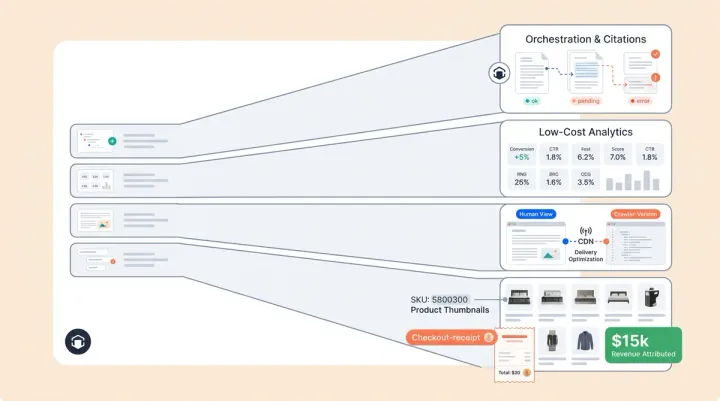The image size is (720, 401).
Task: Click the CDN label text
Action: coord(585,241)
